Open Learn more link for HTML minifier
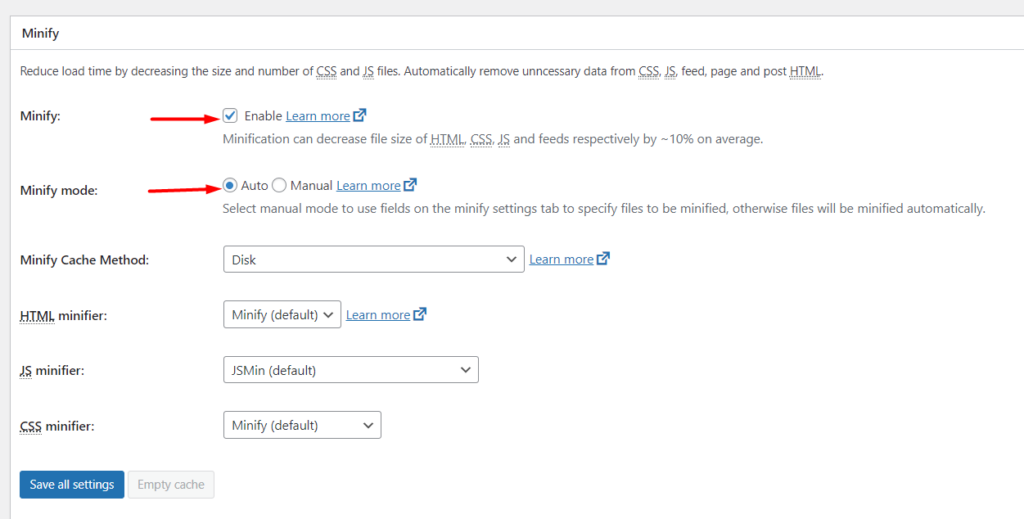Viewport: 1024px width, 519px height. click(x=378, y=315)
